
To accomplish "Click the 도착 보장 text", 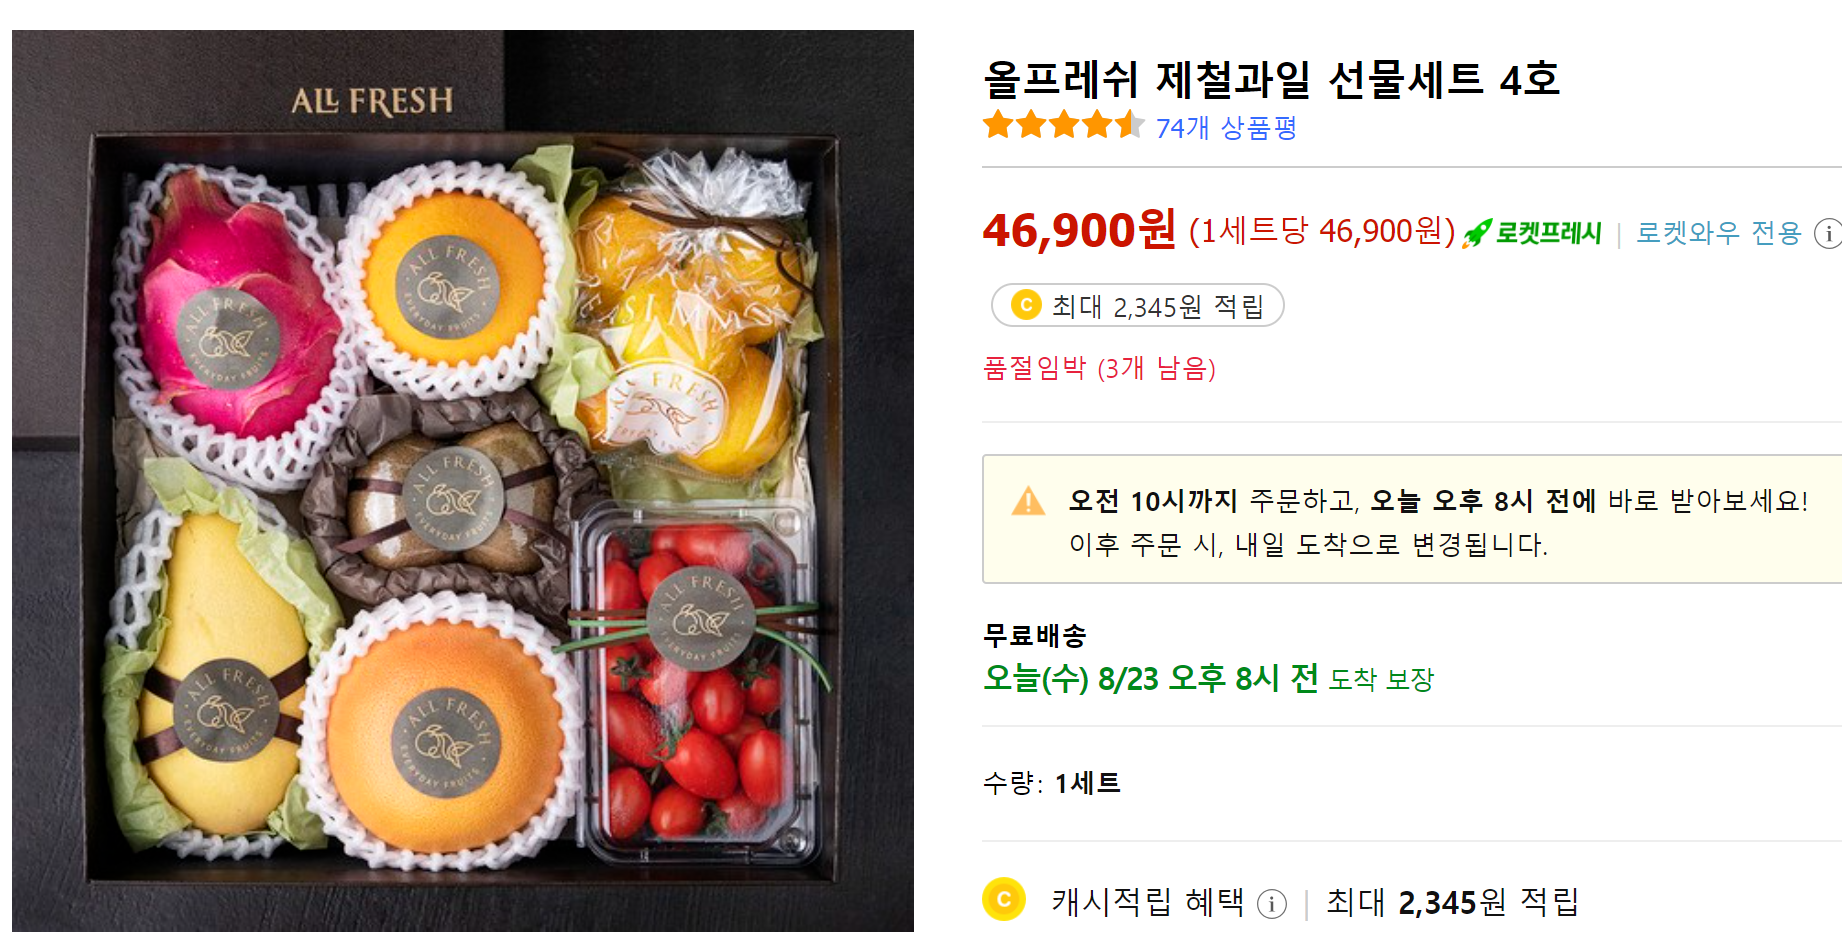I will pyautogui.click(x=1382, y=678).
